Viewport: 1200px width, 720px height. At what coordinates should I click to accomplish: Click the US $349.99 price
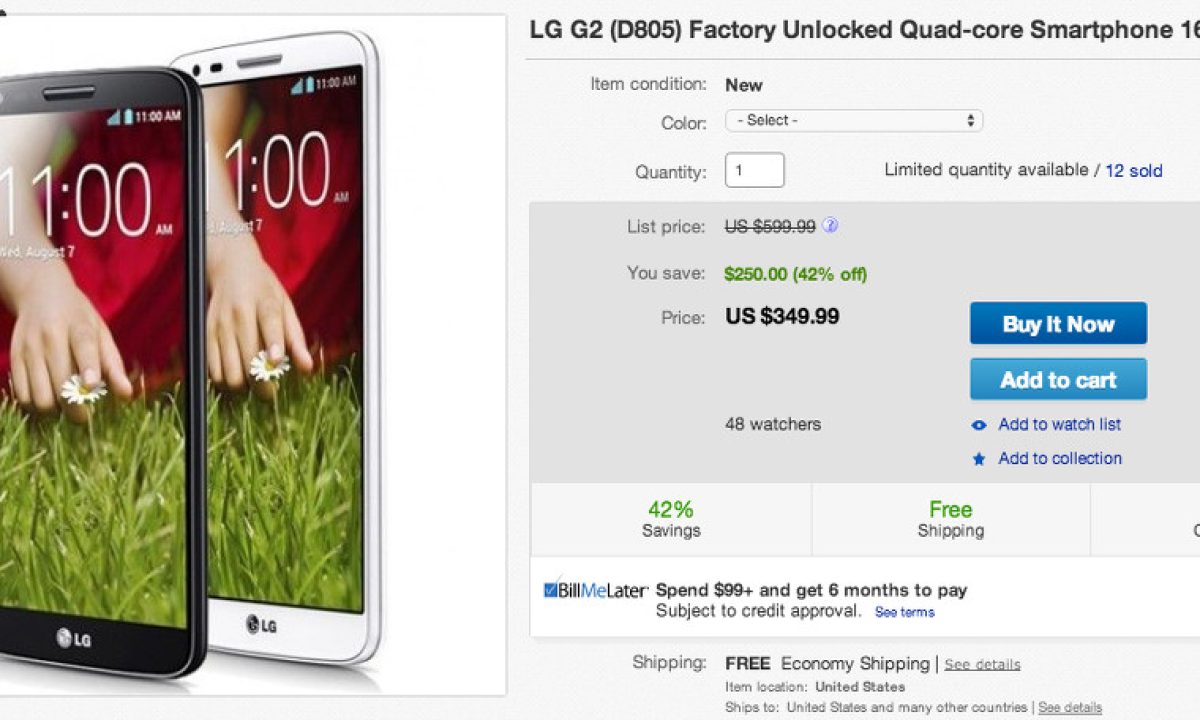(x=782, y=318)
